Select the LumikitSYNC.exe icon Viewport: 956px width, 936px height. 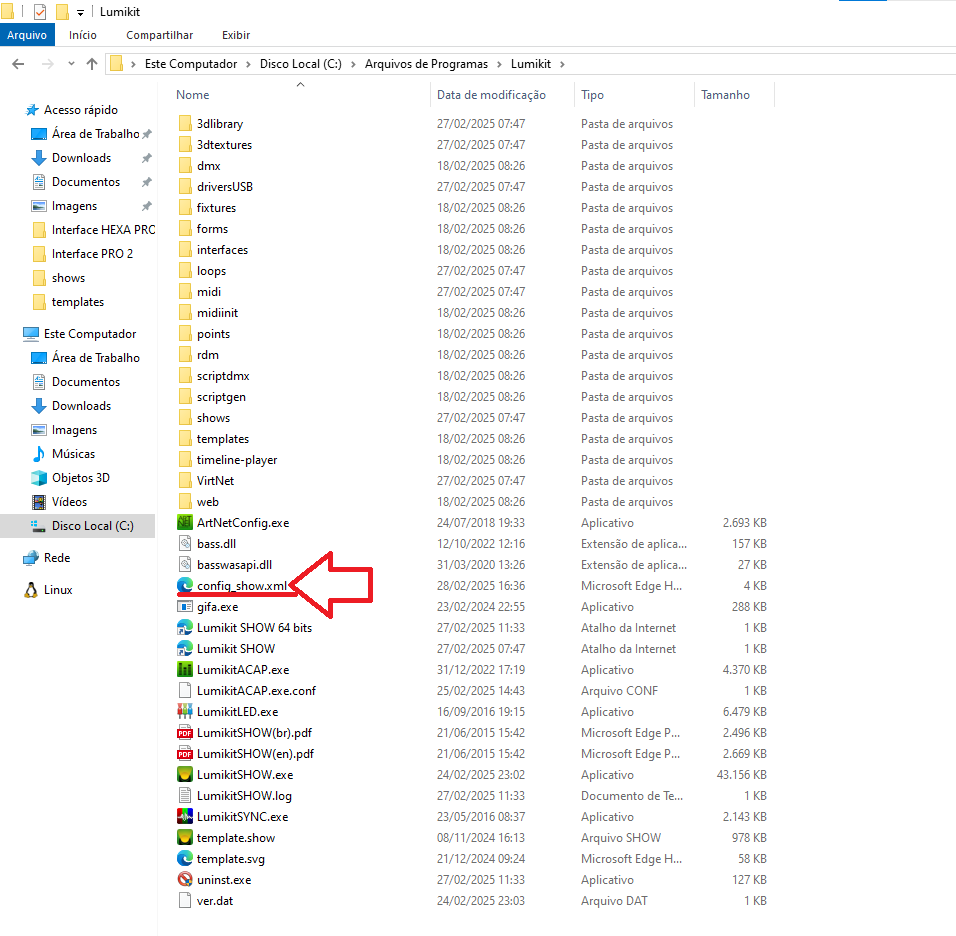pos(184,817)
